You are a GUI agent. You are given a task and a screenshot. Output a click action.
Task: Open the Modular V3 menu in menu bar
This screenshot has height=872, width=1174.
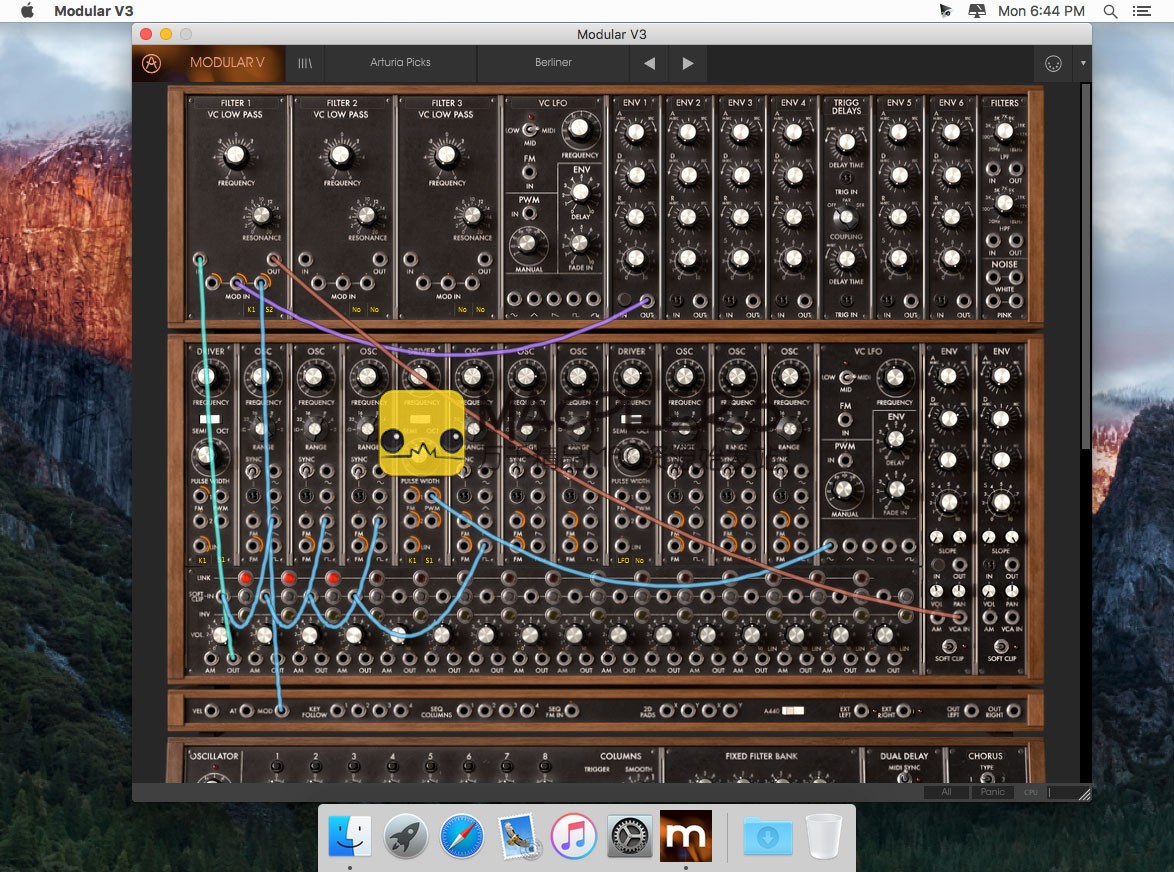point(93,11)
